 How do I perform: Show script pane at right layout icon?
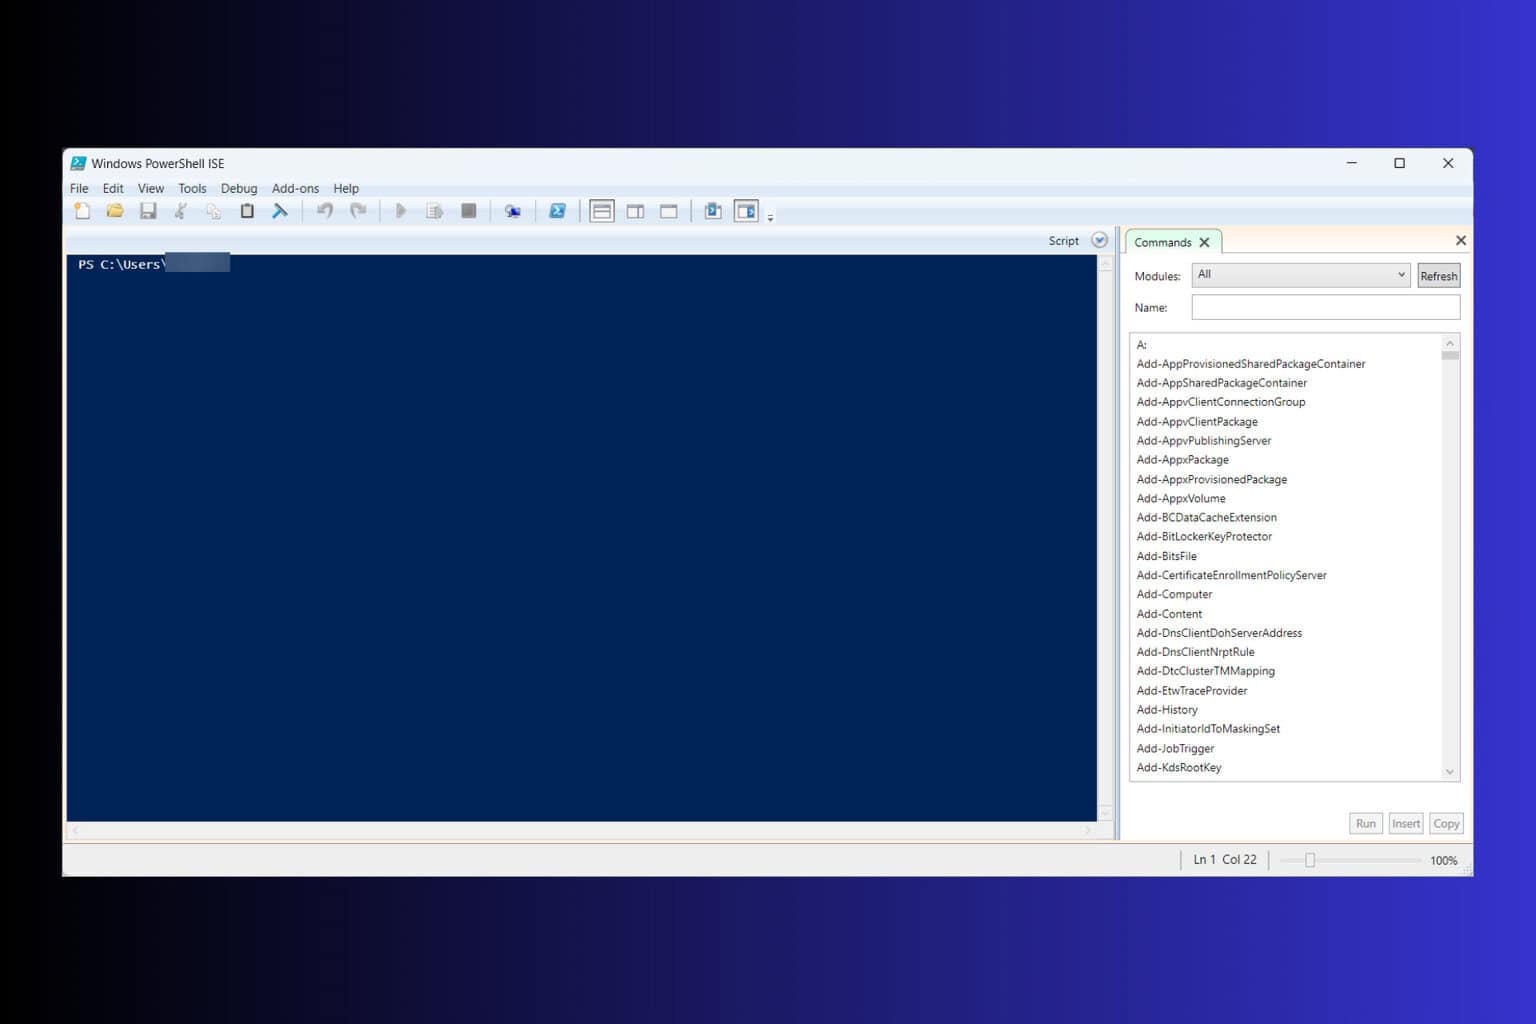pyautogui.click(x=635, y=211)
